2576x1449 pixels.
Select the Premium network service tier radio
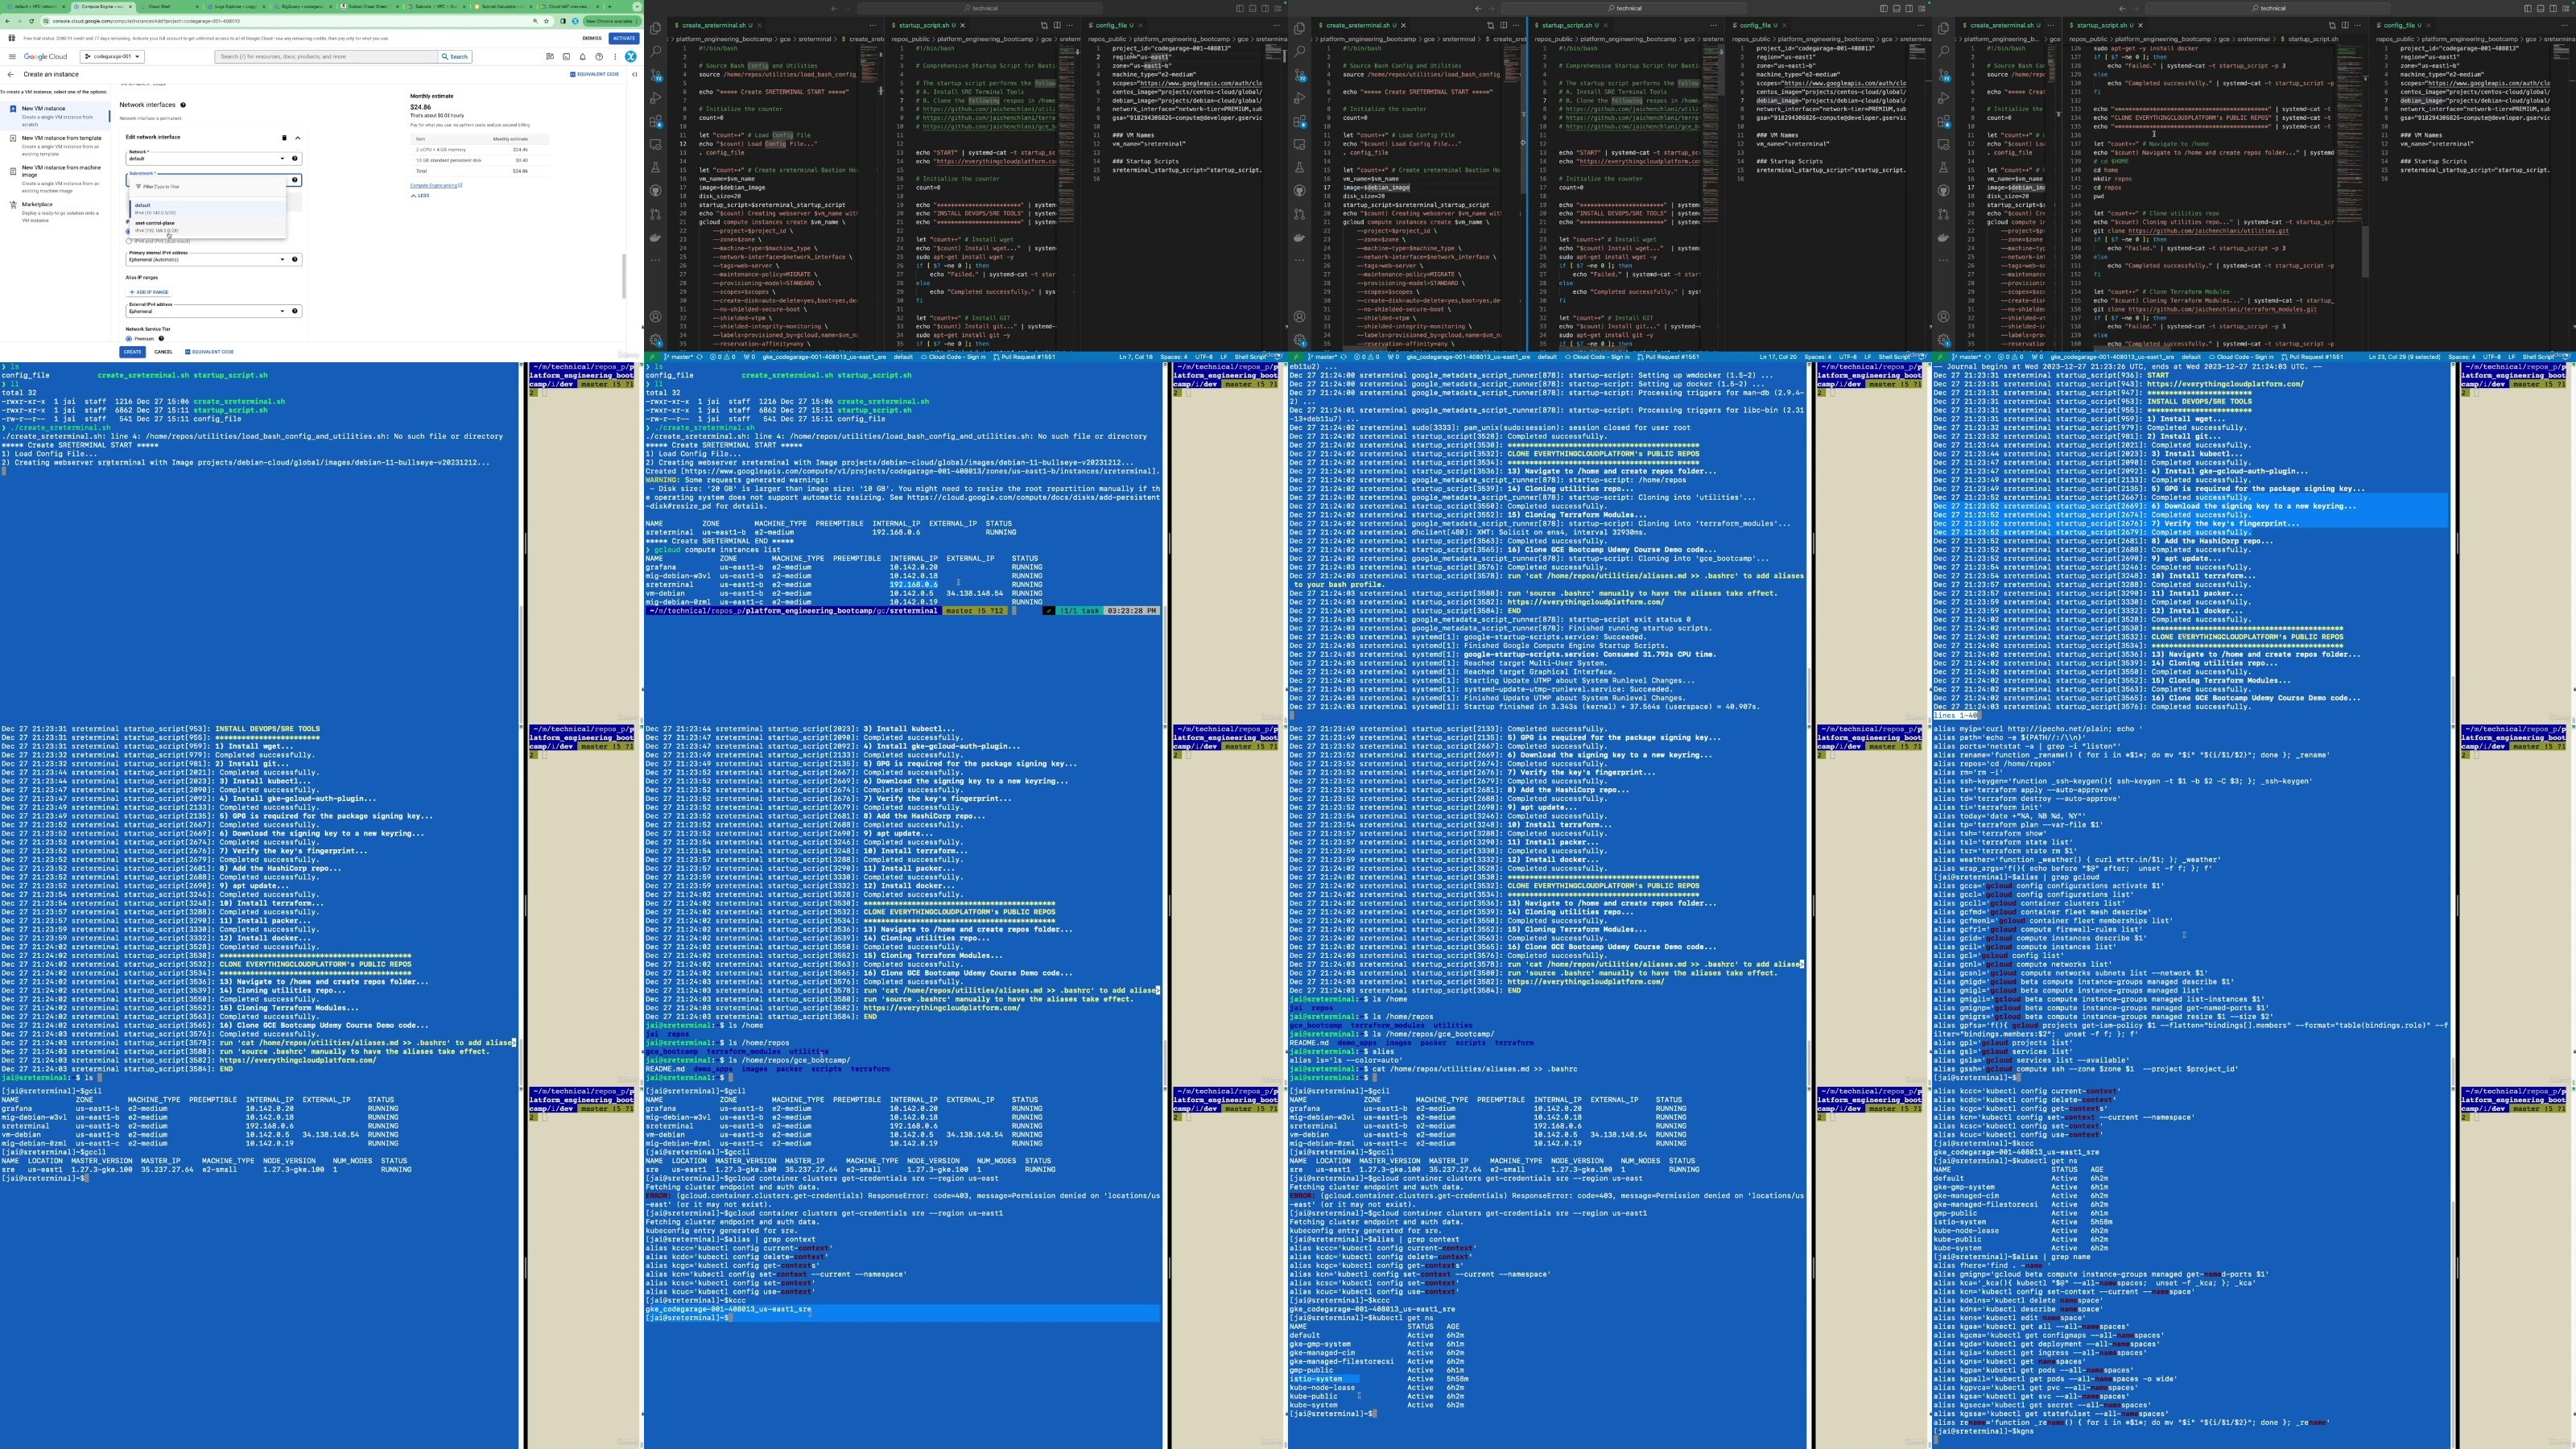128,338
